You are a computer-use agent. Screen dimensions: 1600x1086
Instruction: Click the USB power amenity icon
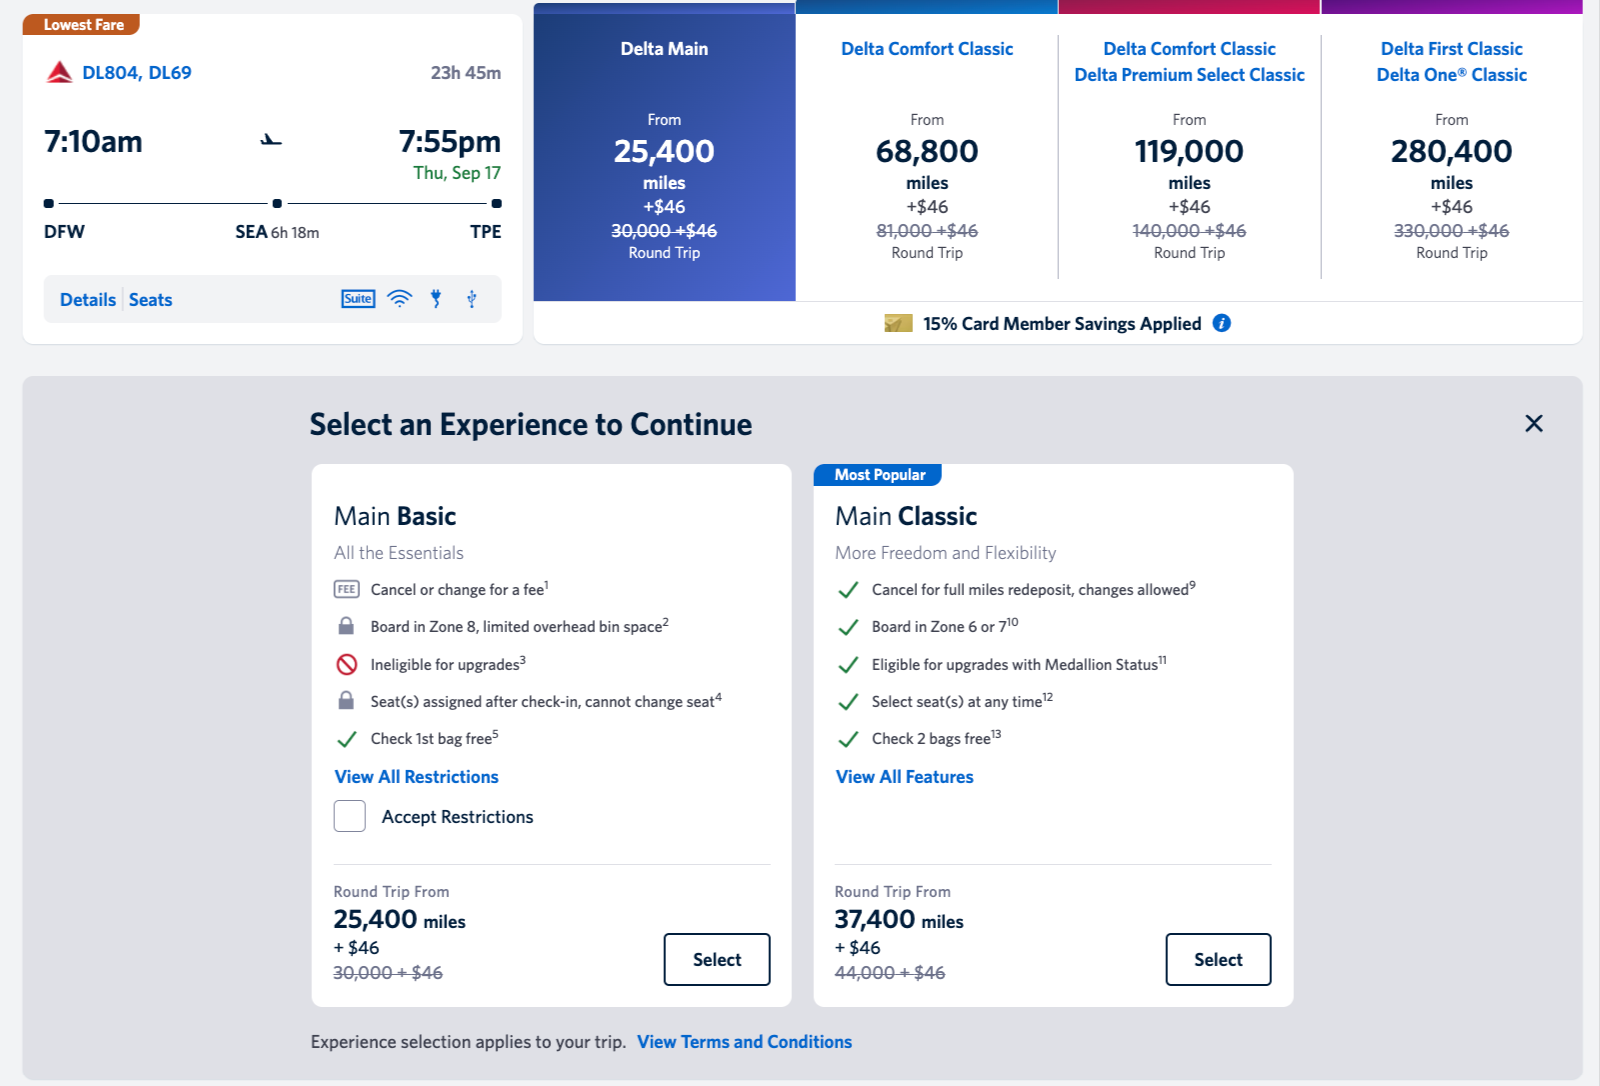[x=472, y=298]
